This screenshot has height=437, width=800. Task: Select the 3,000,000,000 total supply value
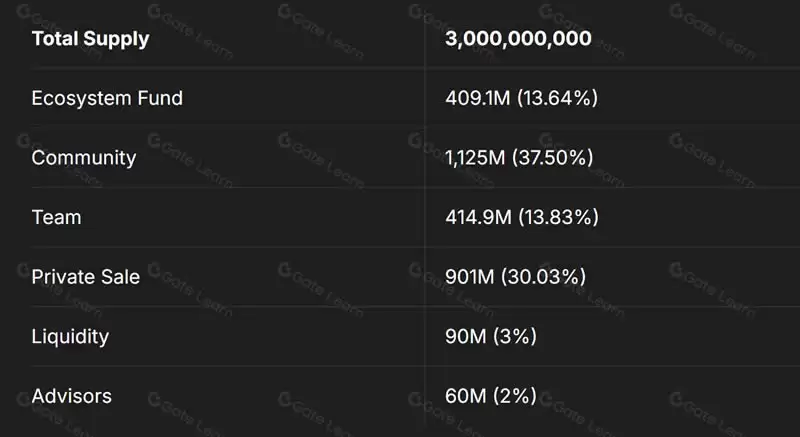click(518, 40)
